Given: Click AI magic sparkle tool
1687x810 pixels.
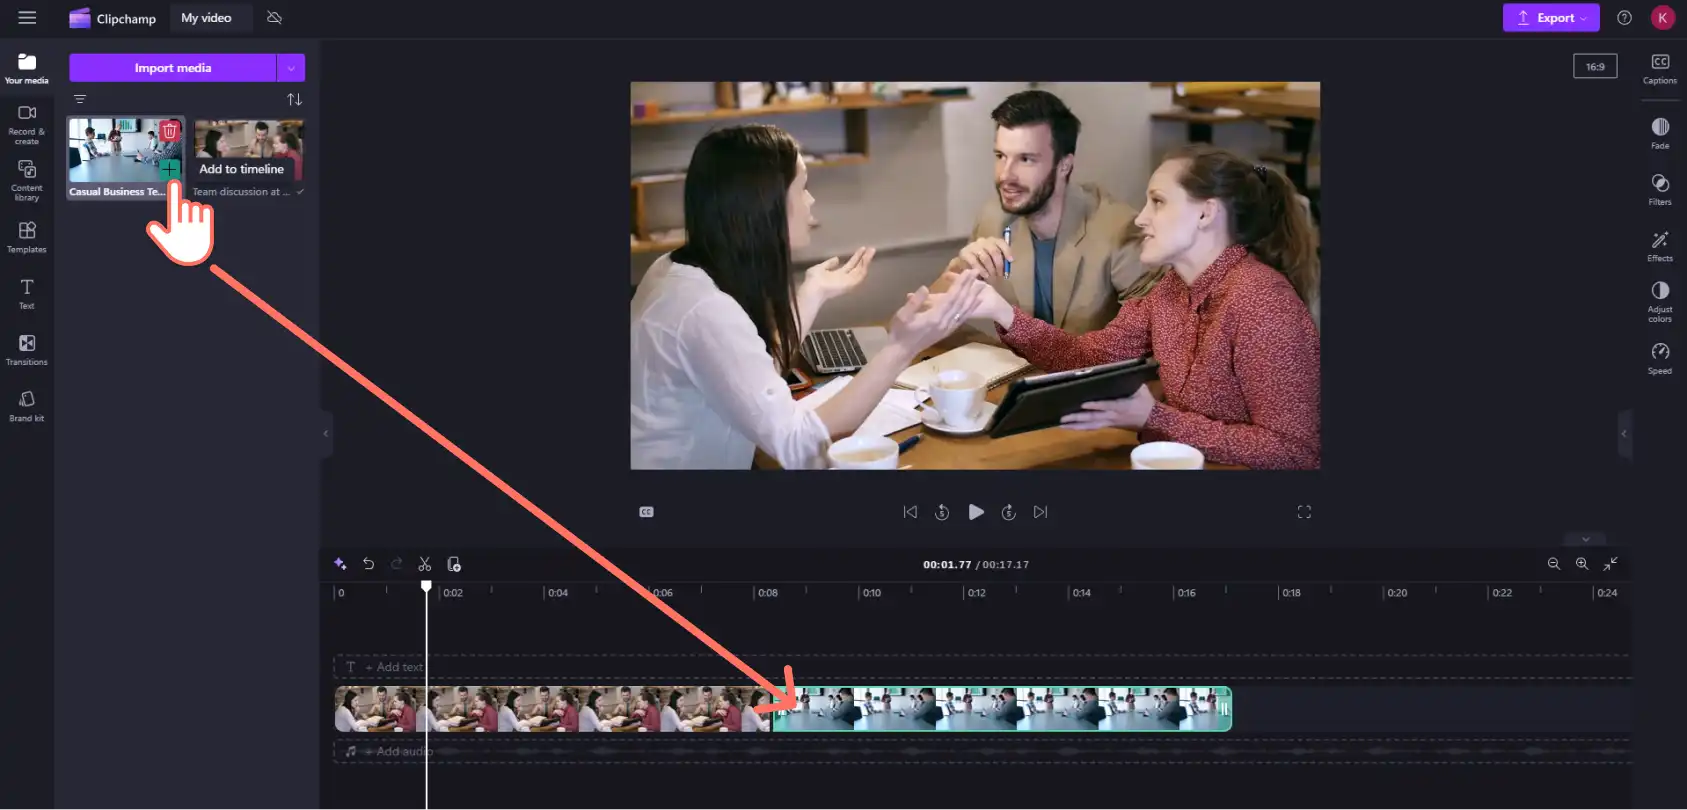Looking at the screenshot, I should pyautogui.click(x=340, y=564).
